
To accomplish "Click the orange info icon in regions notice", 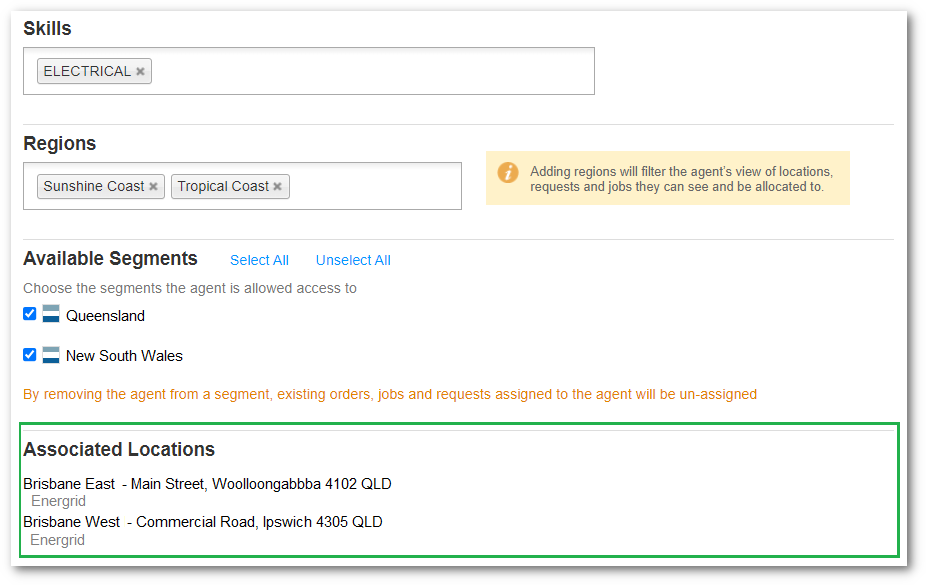I will point(508,172).
